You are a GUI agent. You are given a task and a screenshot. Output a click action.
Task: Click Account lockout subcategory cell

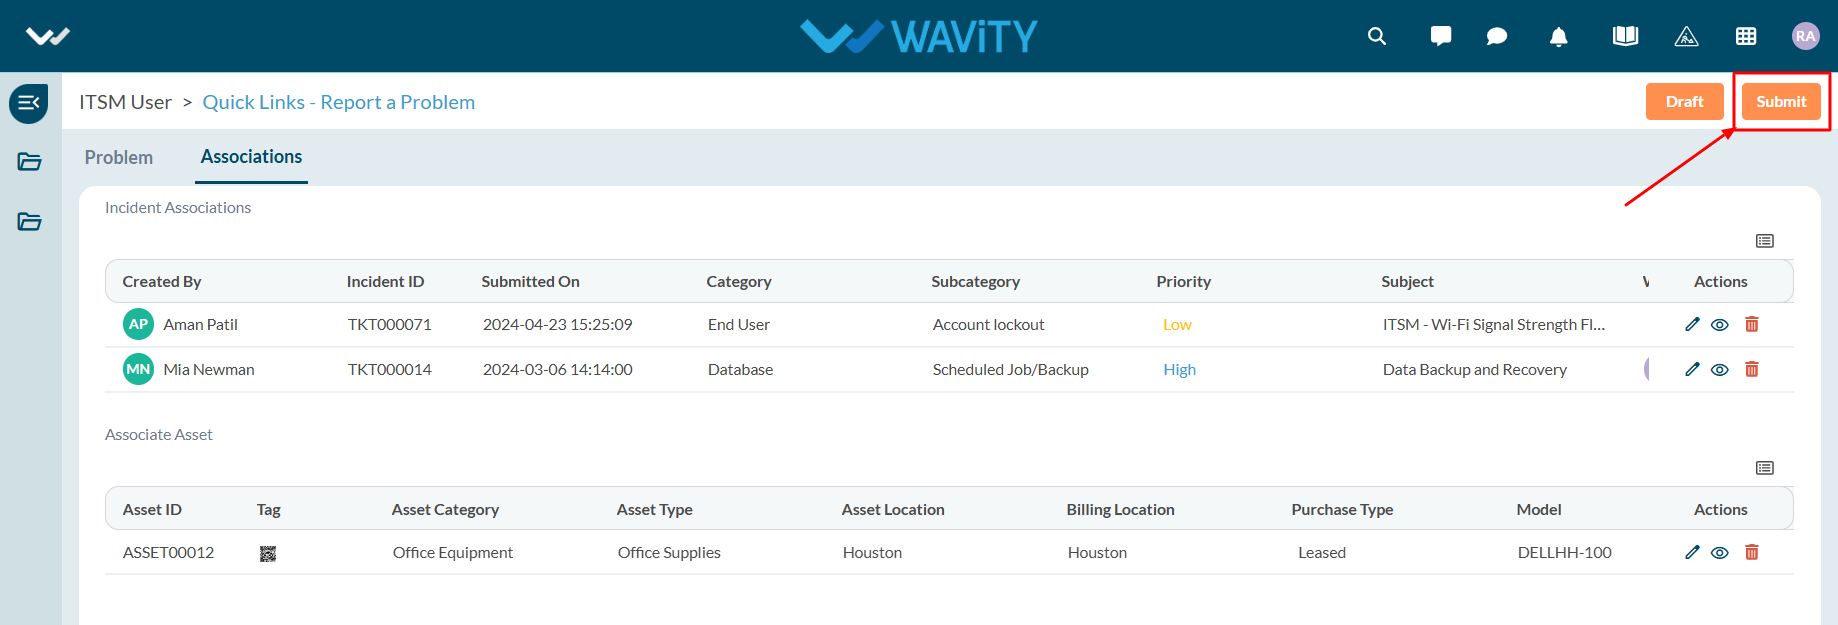click(x=988, y=325)
